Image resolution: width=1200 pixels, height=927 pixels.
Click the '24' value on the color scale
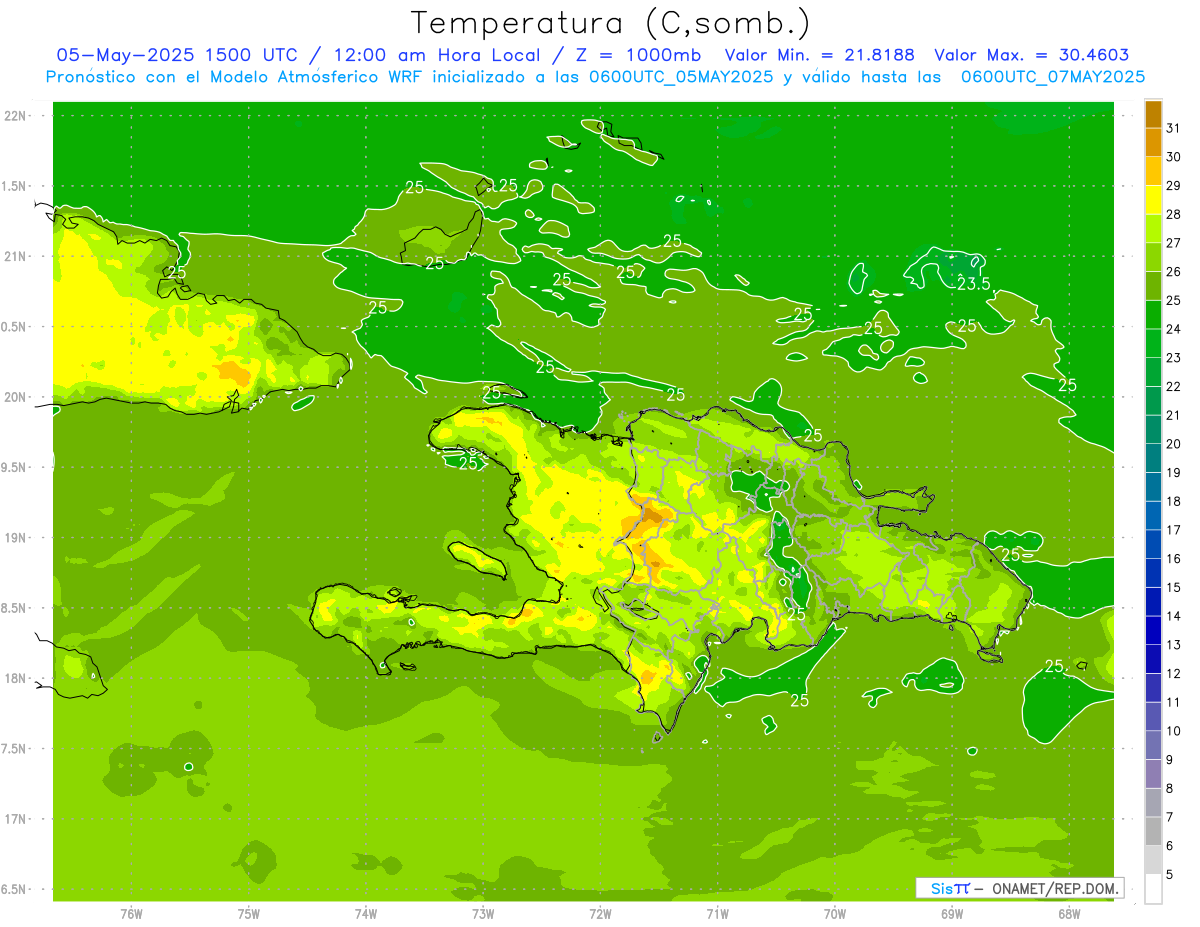(1174, 329)
